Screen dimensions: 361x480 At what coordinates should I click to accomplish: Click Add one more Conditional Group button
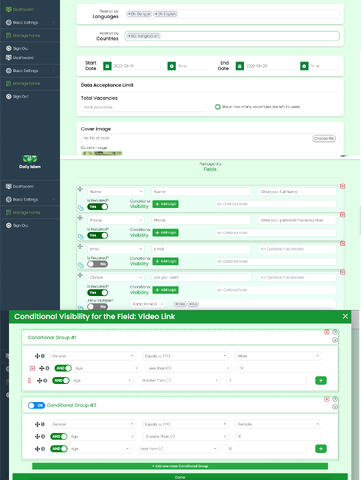tap(180, 466)
